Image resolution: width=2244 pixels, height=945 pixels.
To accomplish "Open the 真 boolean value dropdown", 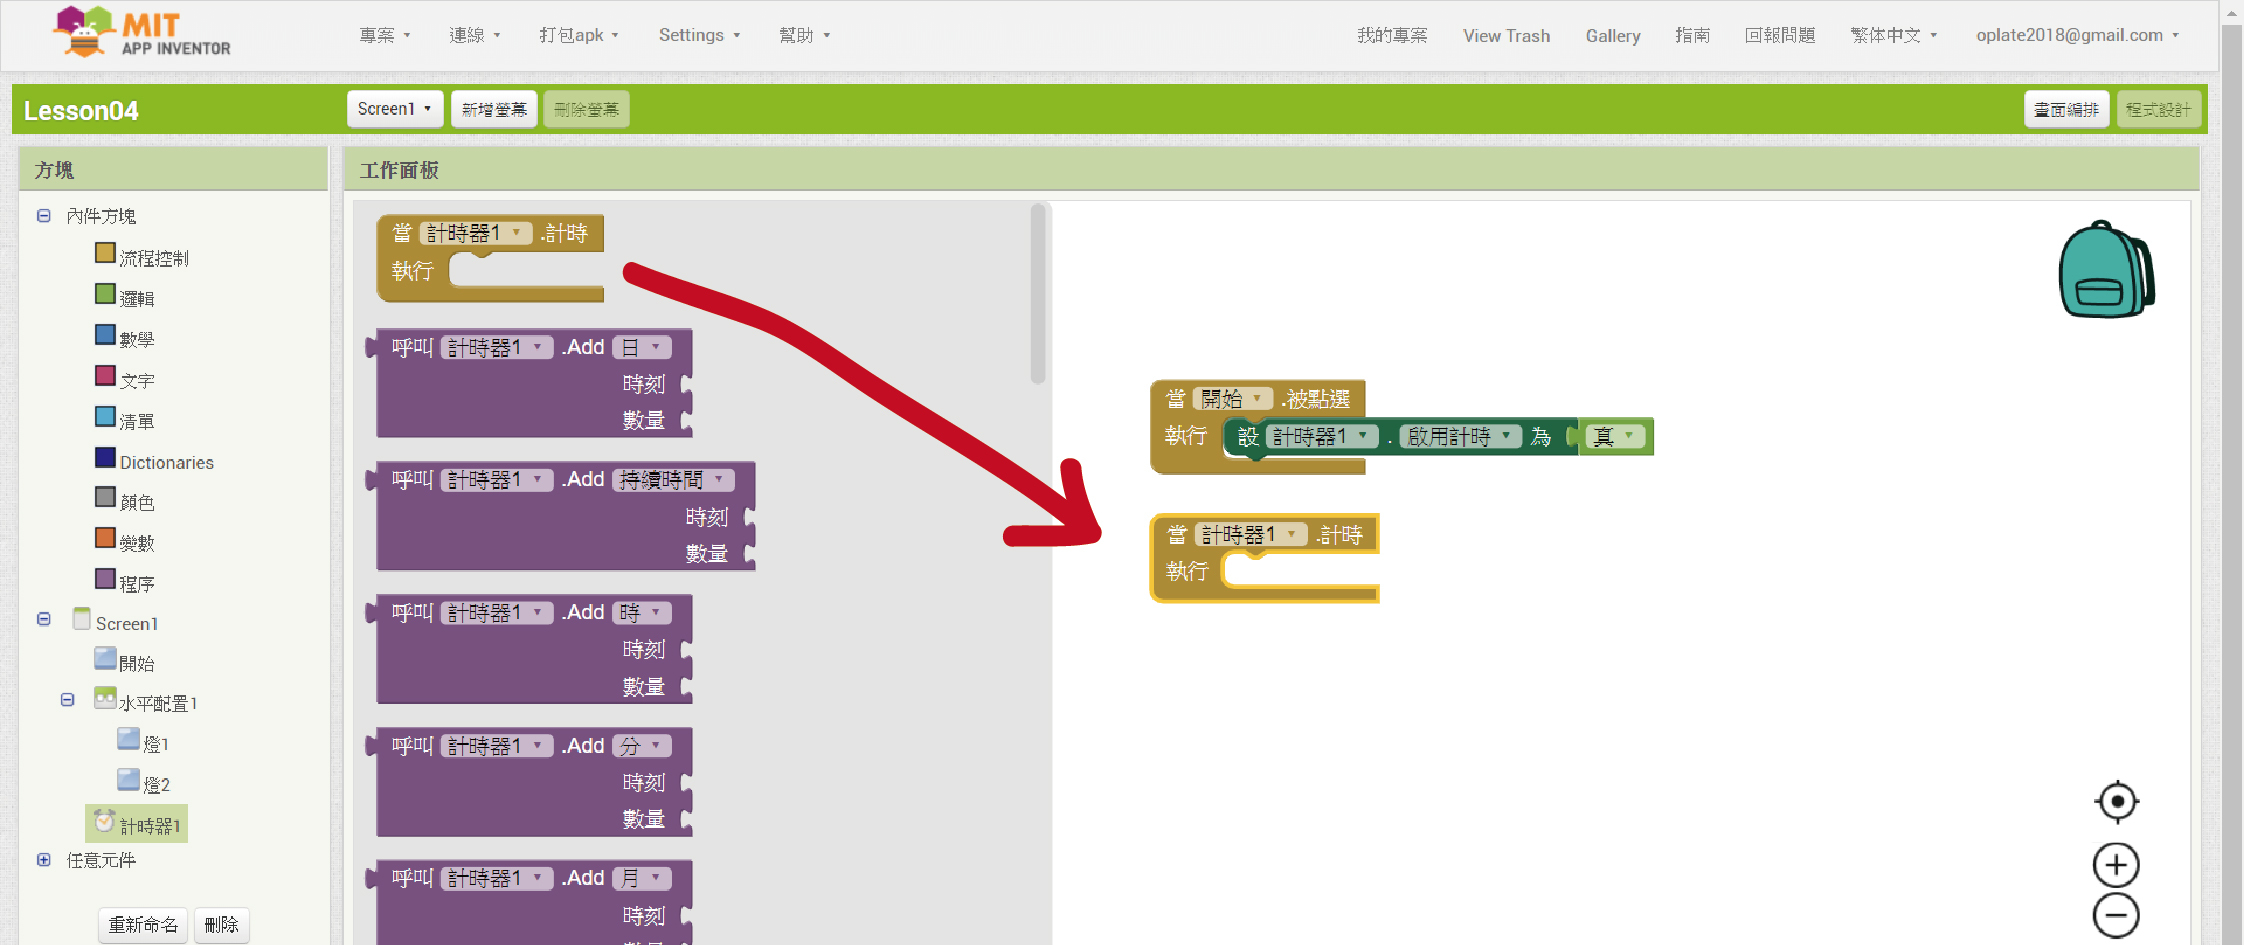I will coord(1615,436).
